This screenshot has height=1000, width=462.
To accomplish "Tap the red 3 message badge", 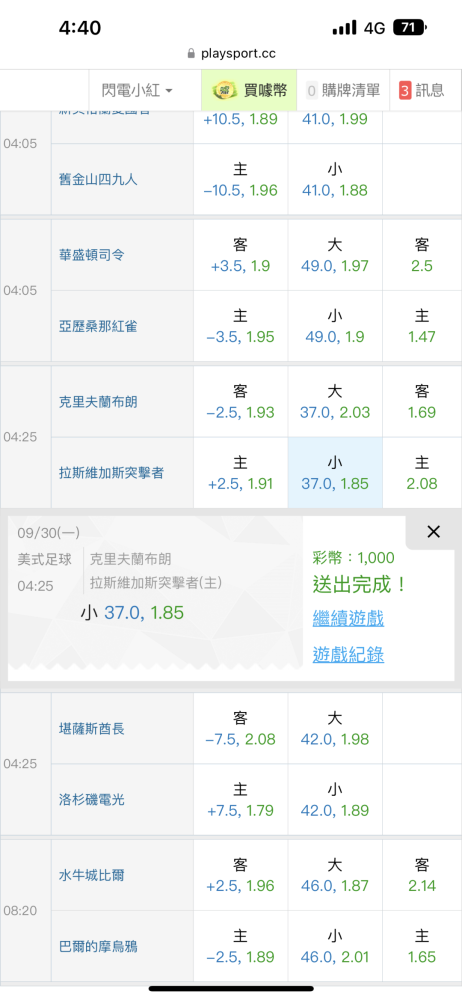I will click(405, 91).
